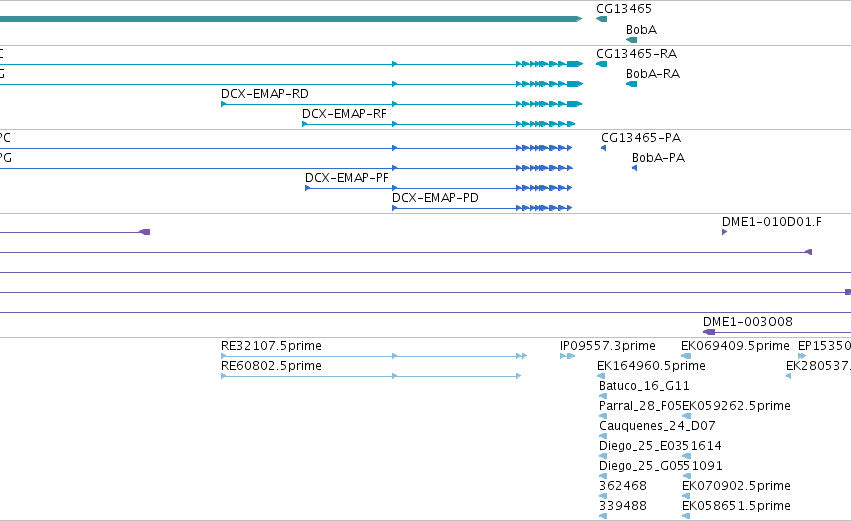Select the Diego_25_E03 EST label
The height and width of the screenshot is (521, 851).
(640, 446)
